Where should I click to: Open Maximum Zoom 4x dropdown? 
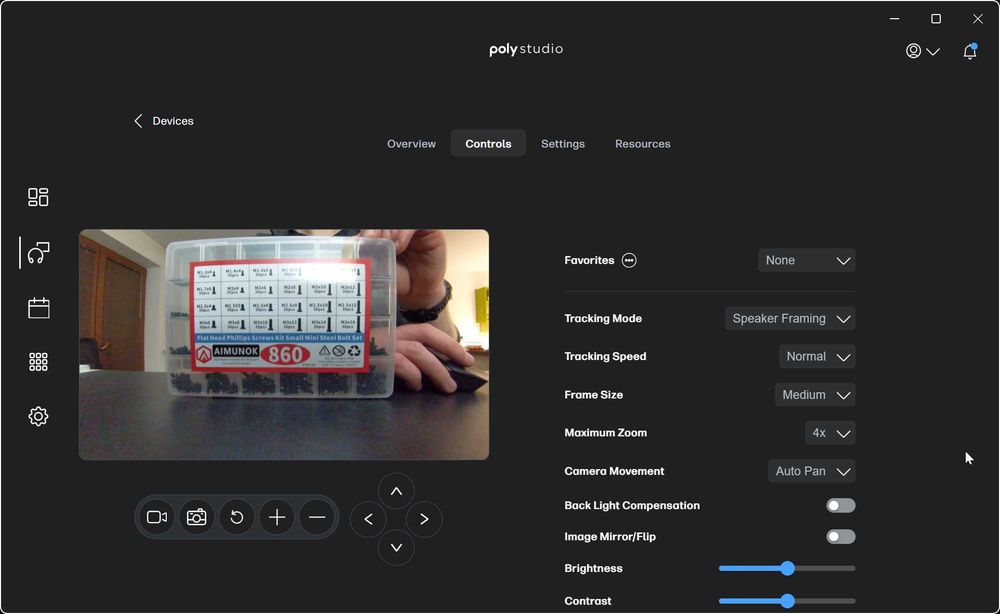[x=830, y=433]
